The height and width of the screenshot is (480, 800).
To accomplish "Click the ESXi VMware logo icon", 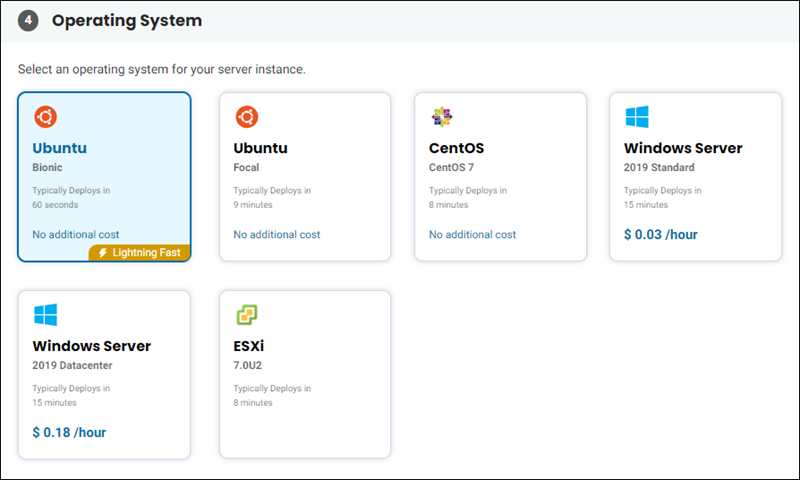I will pyautogui.click(x=247, y=315).
